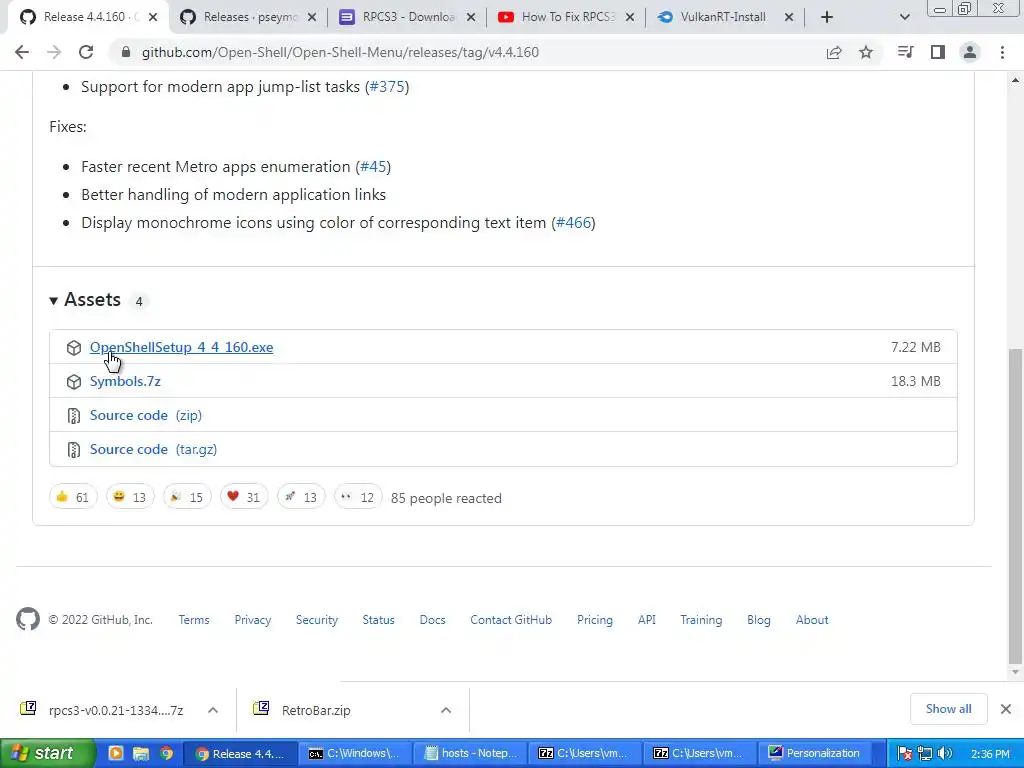The image size is (1024, 768).
Task: Click Show all downloads button
Action: point(948,709)
